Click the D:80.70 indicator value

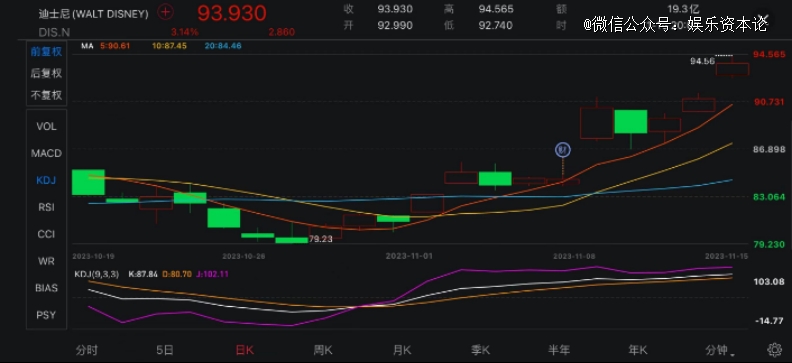click(176, 274)
